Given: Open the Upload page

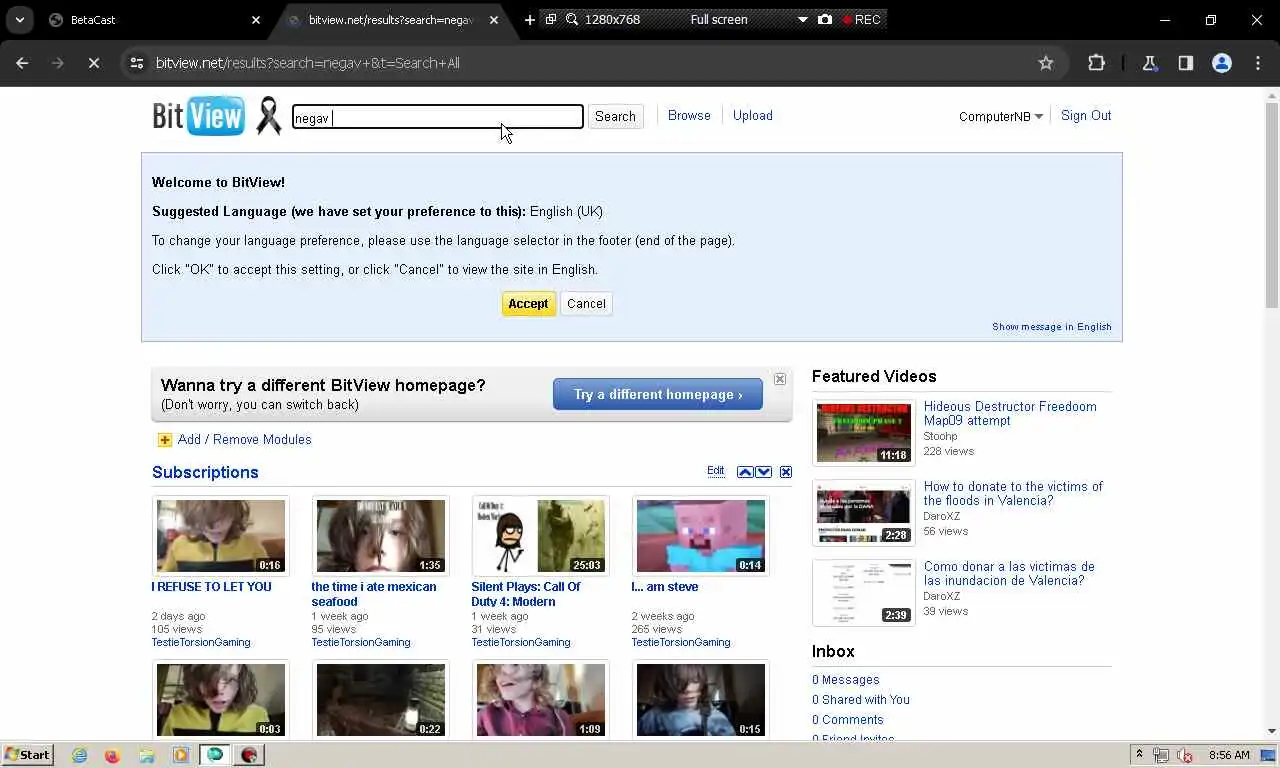Looking at the screenshot, I should point(753,115).
